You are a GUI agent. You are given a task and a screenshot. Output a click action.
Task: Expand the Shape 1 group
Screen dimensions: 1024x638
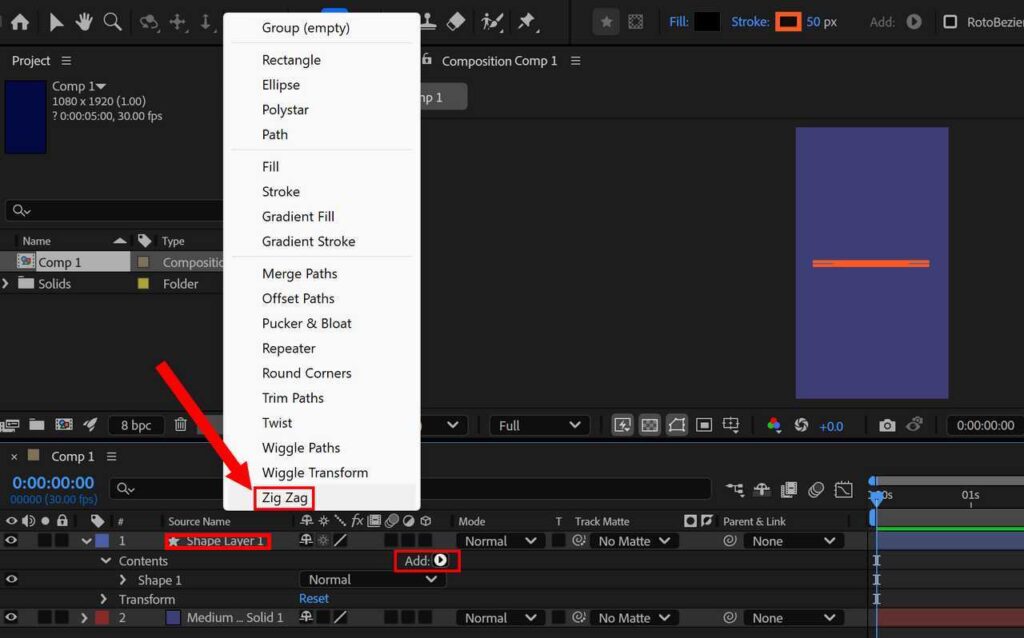pos(123,580)
